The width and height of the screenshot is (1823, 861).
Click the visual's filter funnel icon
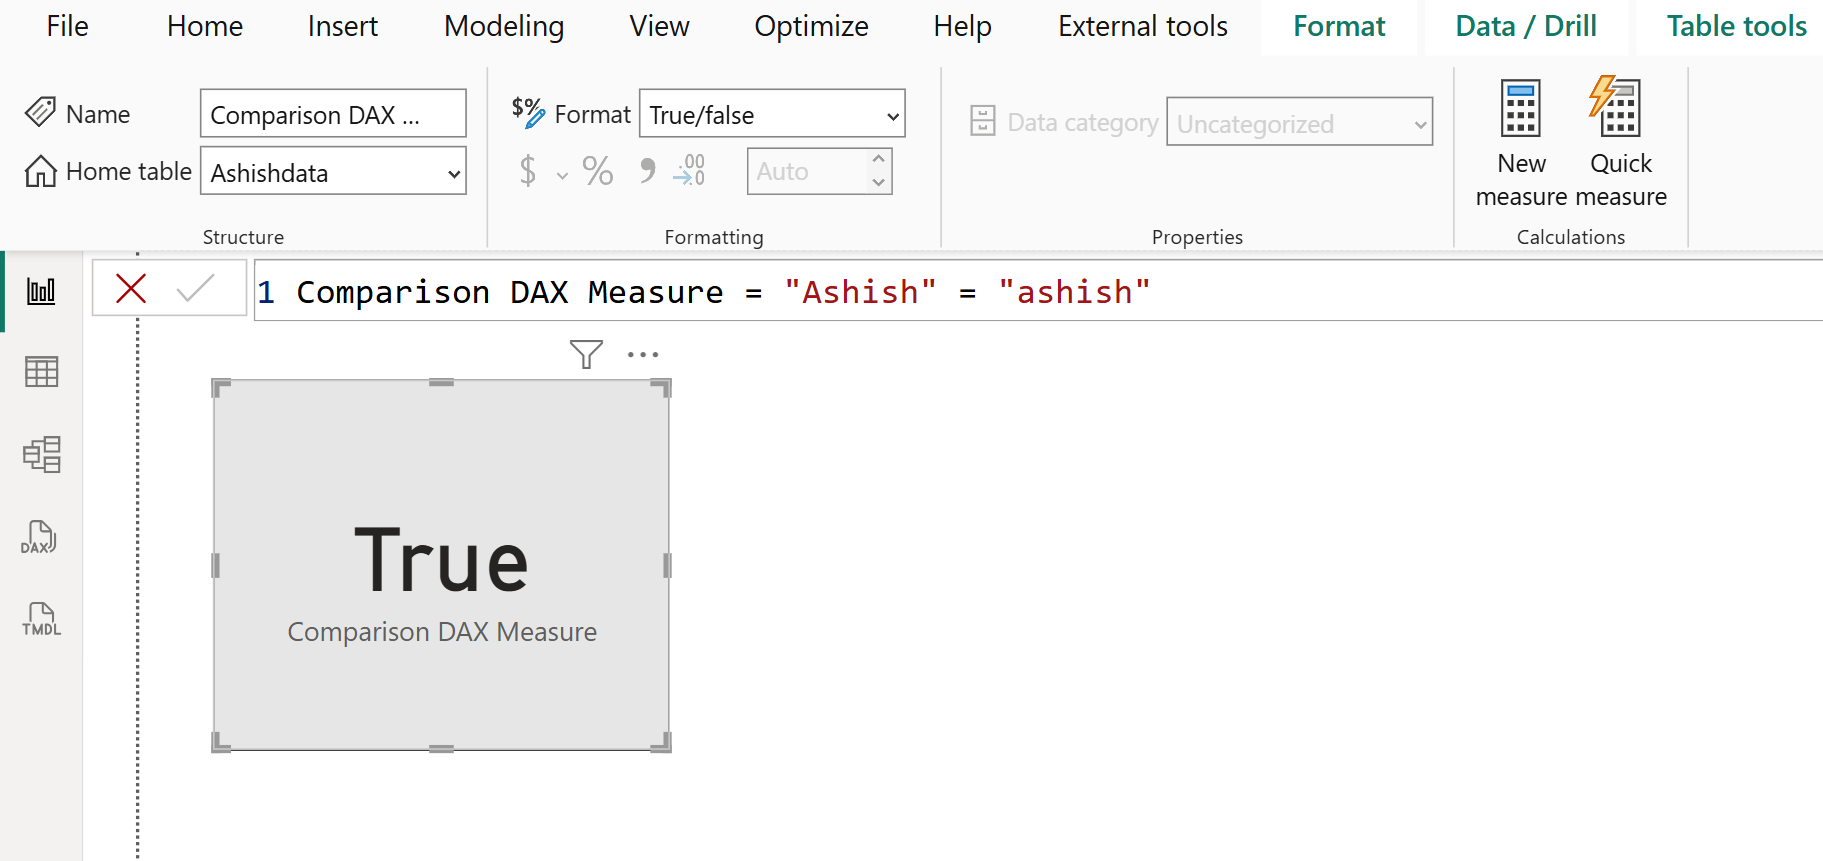click(586, 354)
